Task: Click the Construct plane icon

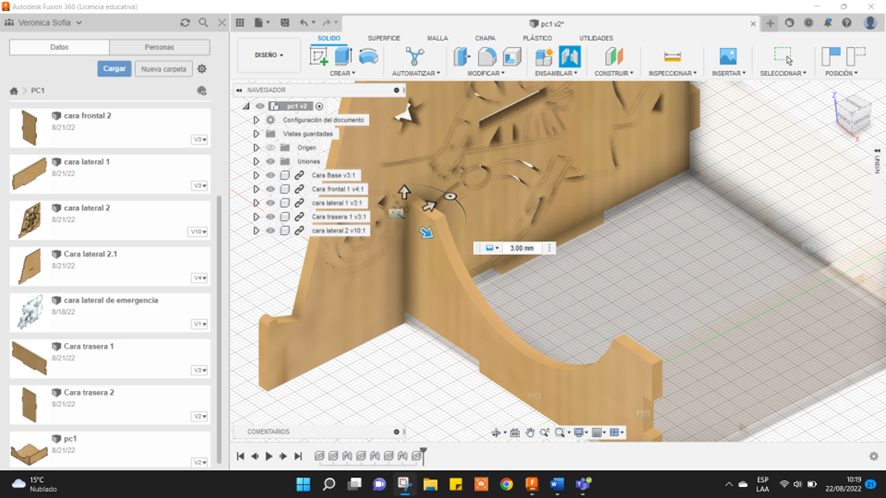Action: point(614,57)
